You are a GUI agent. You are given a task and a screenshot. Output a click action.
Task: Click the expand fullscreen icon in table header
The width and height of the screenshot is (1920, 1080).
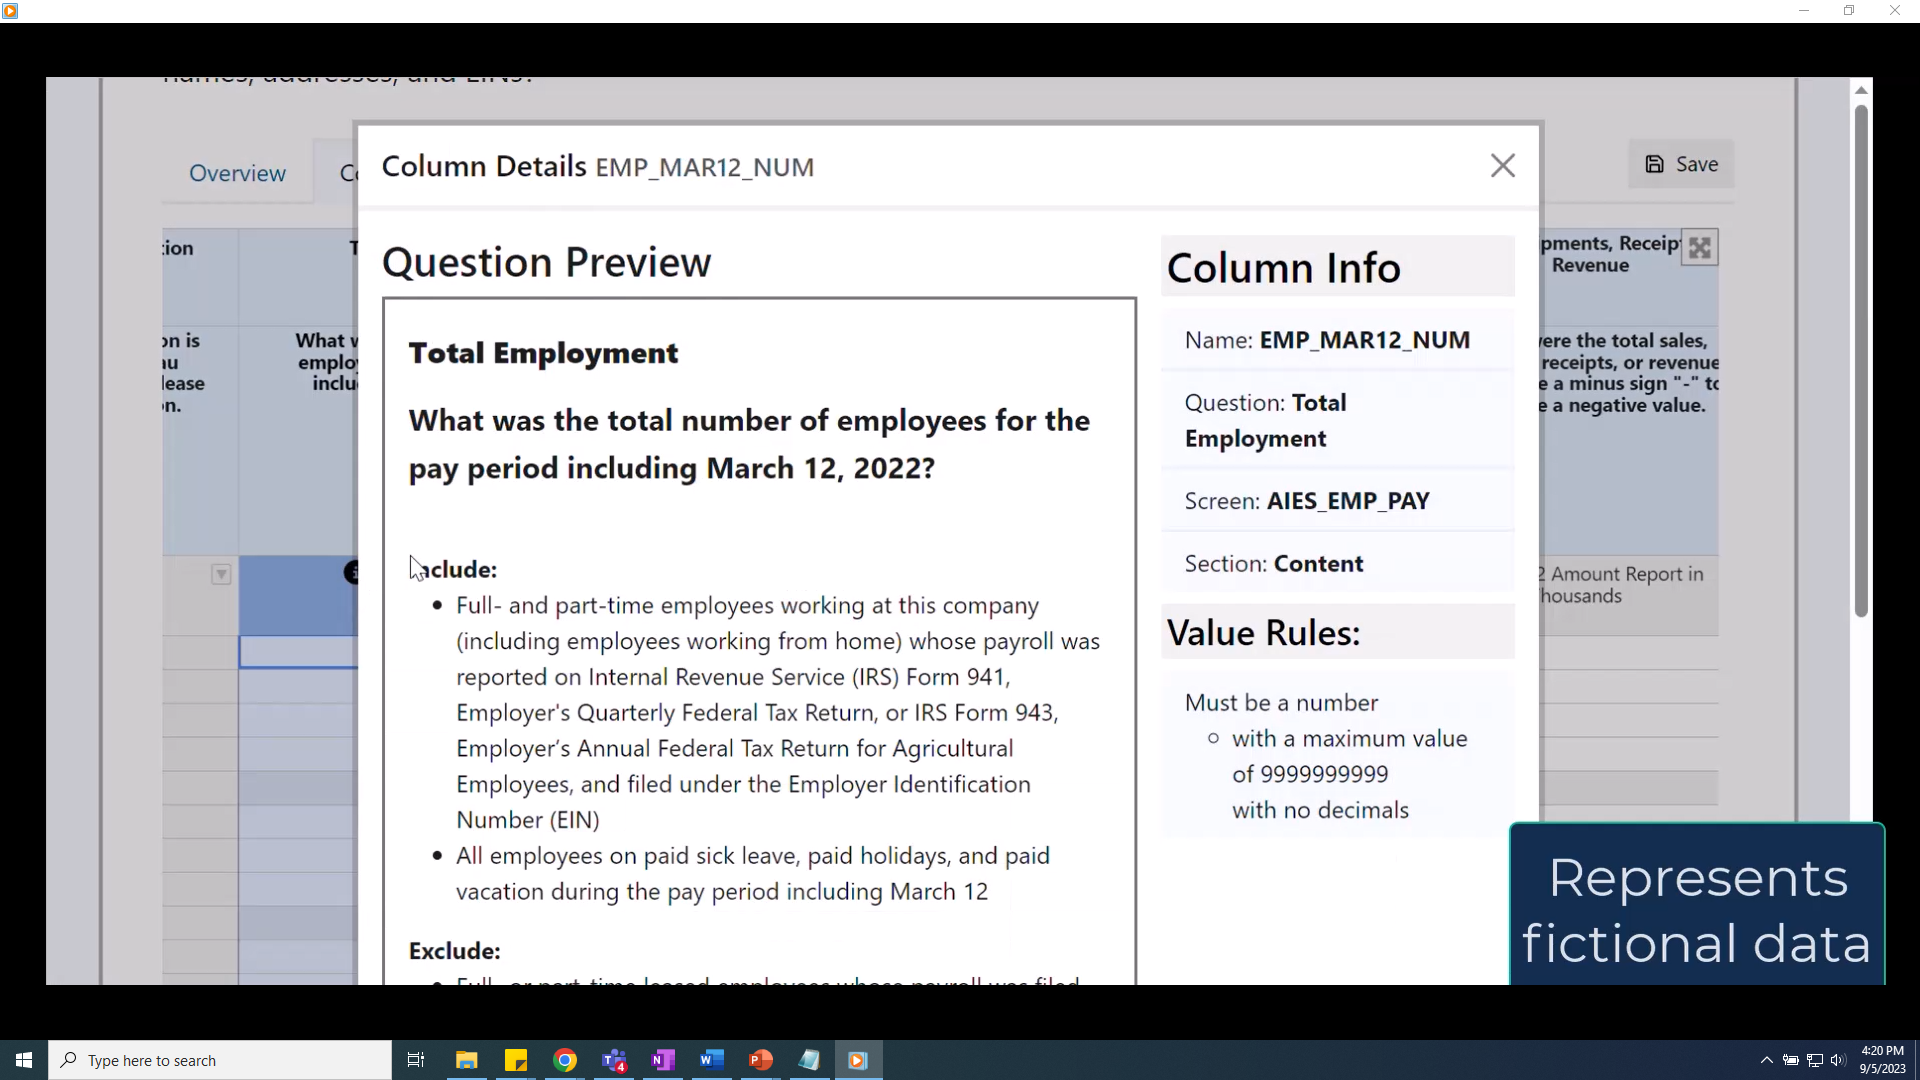click(1699, 248)
